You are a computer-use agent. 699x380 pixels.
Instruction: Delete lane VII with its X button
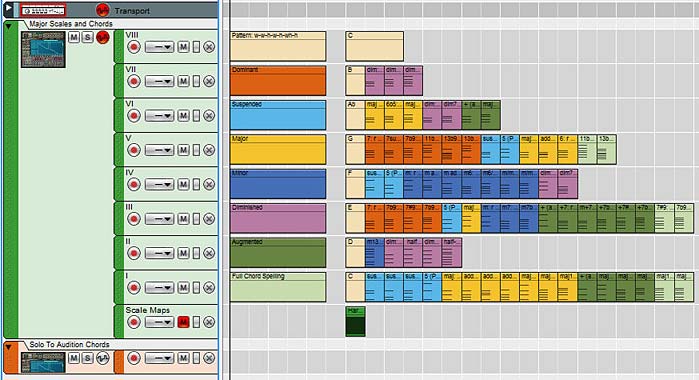[x=209, y=81]
